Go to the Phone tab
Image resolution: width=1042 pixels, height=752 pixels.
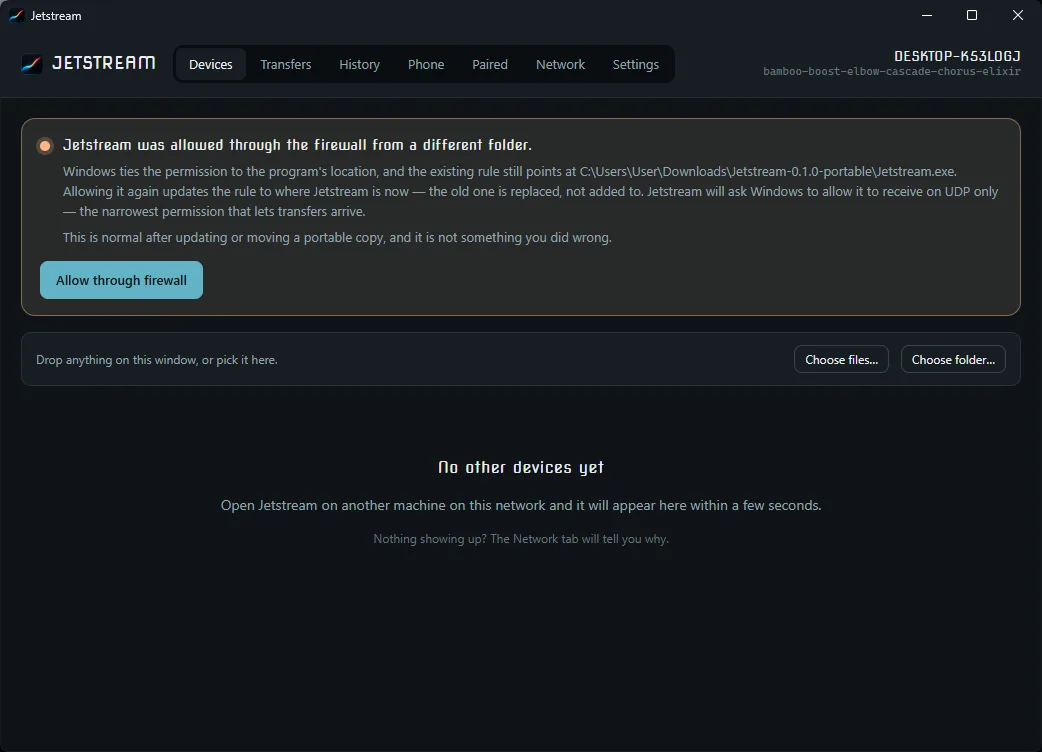[x=426, y=64]
